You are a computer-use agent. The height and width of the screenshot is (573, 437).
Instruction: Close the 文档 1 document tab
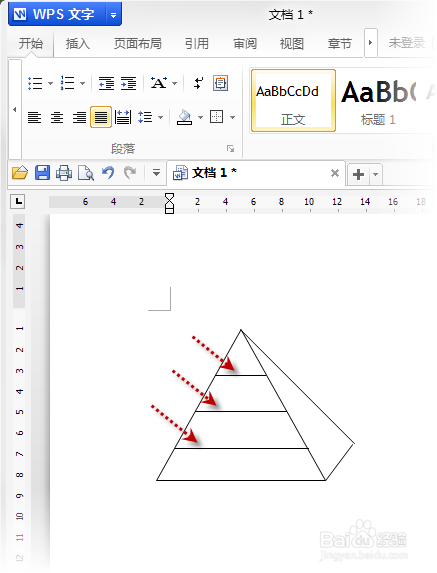coord(335,173)
